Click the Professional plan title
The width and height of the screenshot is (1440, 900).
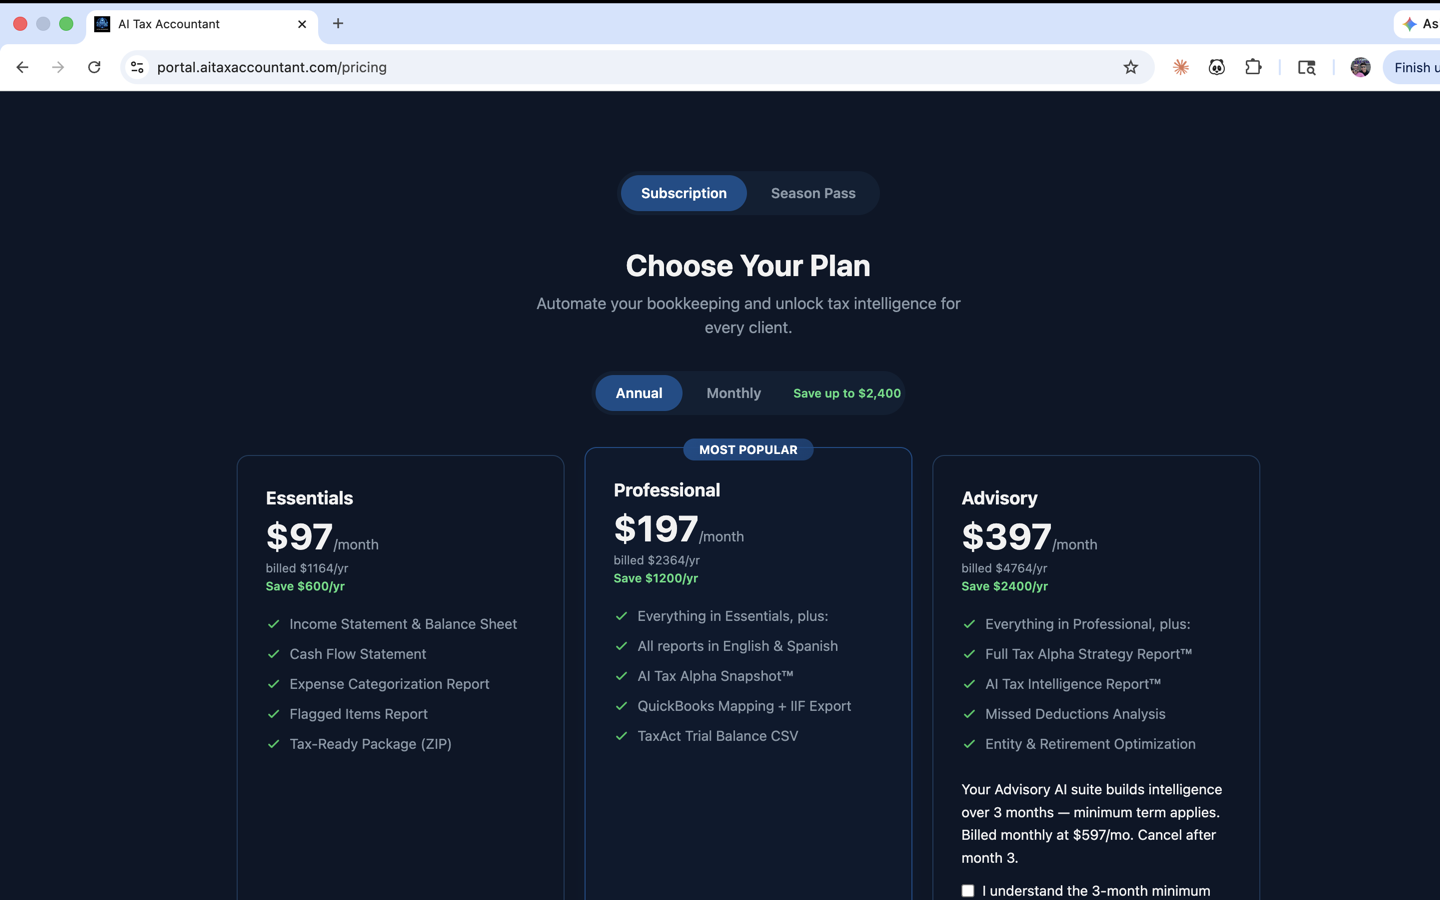pos(667,490)
